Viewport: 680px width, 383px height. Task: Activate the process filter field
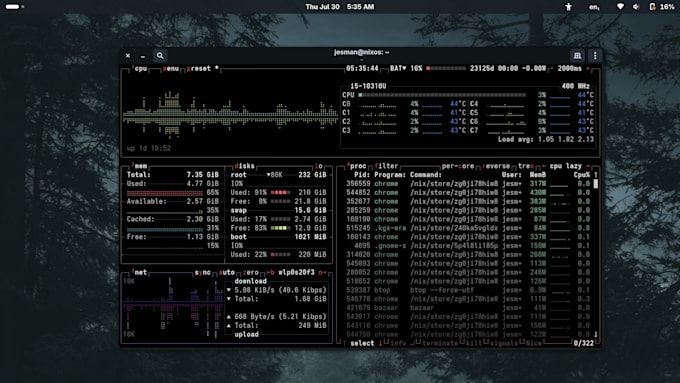click(386, 166)
